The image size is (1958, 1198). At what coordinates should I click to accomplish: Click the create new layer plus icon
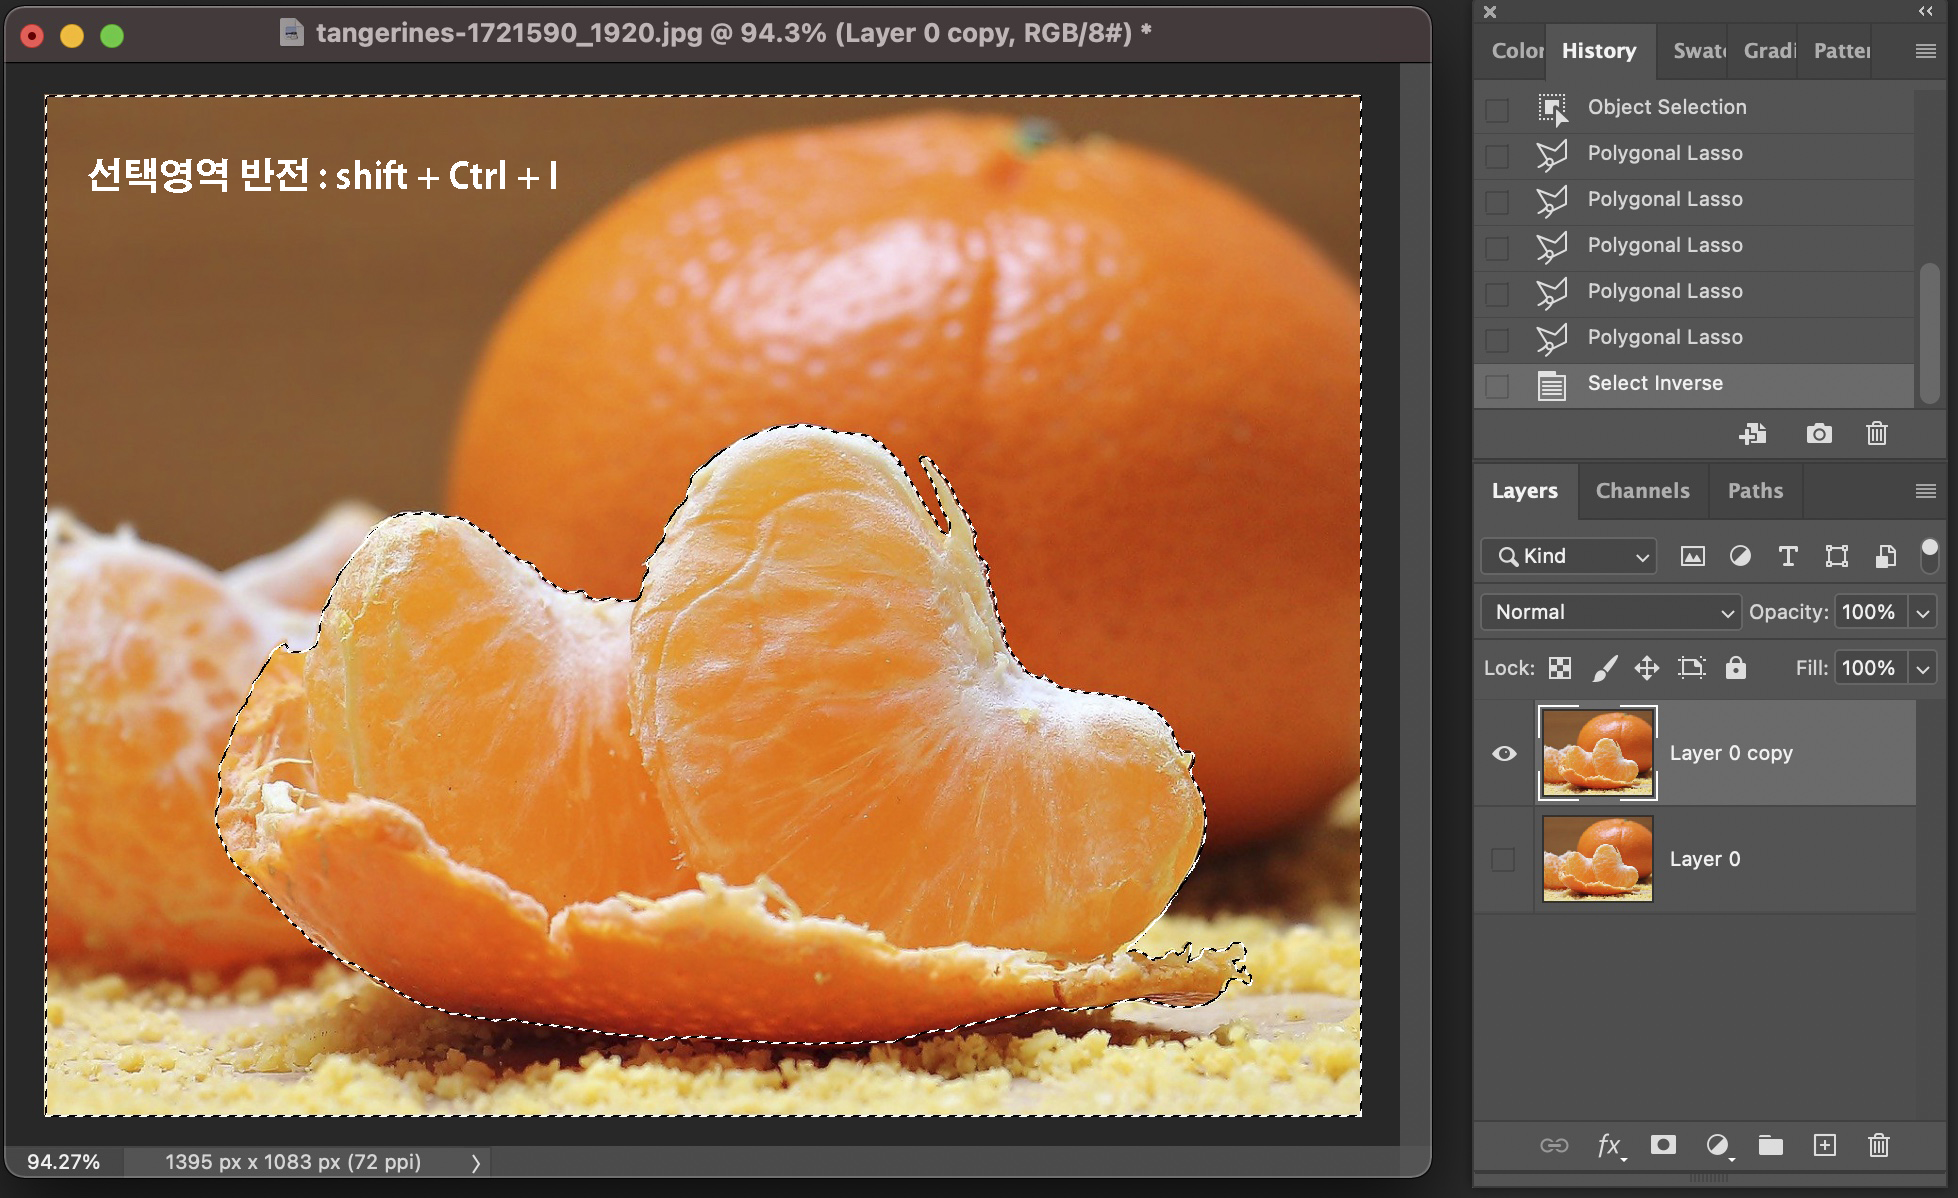coord(1824,1145)
